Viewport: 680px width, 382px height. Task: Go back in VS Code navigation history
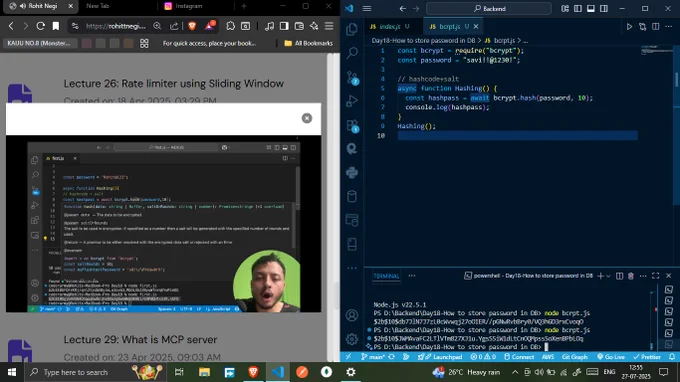[403, 8]
